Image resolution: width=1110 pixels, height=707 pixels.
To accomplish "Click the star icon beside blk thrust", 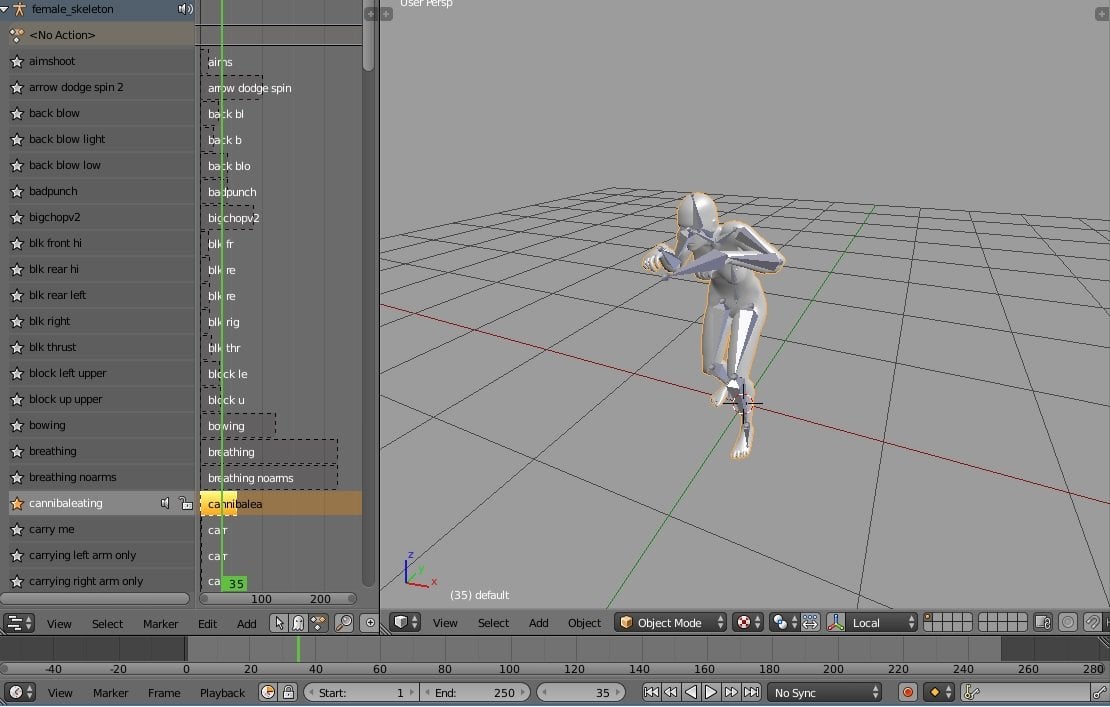I will [17, 347].
